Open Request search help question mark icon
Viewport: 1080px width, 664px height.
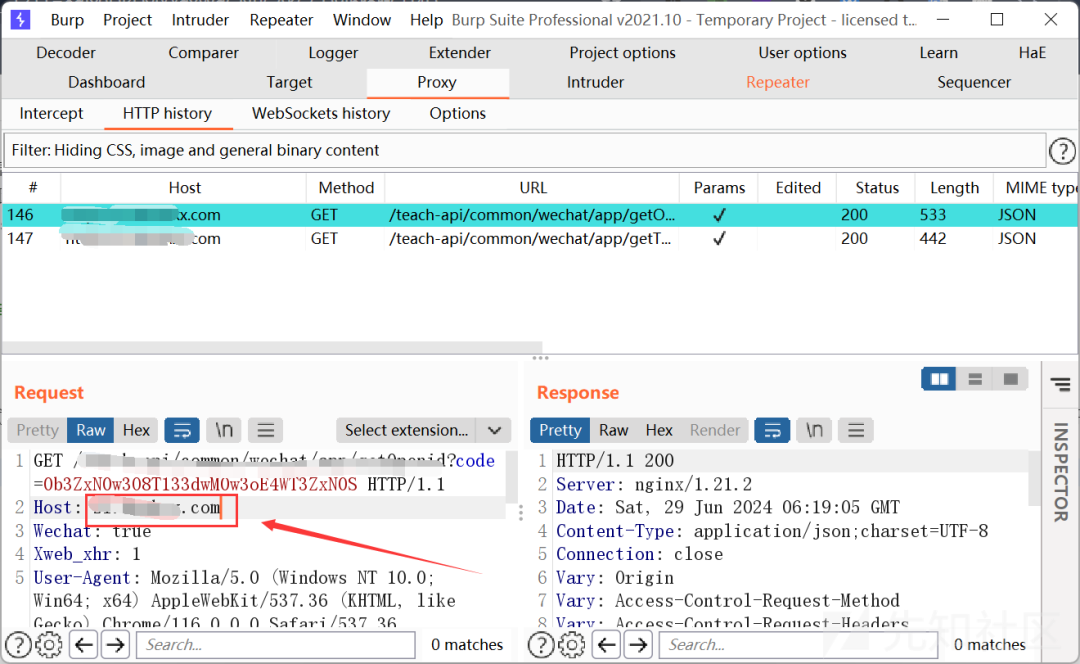(19, 645)
